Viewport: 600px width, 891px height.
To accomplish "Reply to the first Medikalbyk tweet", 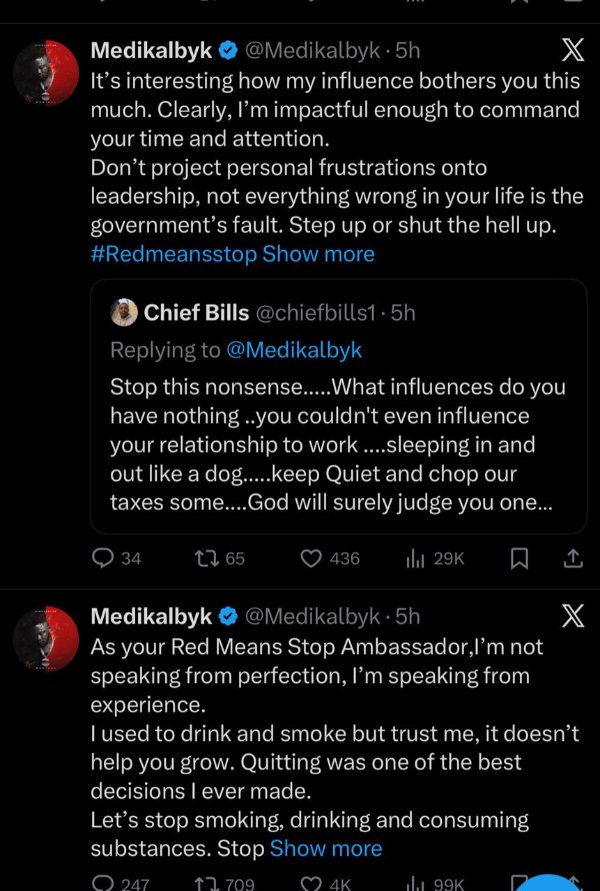I will click(104, 559).
